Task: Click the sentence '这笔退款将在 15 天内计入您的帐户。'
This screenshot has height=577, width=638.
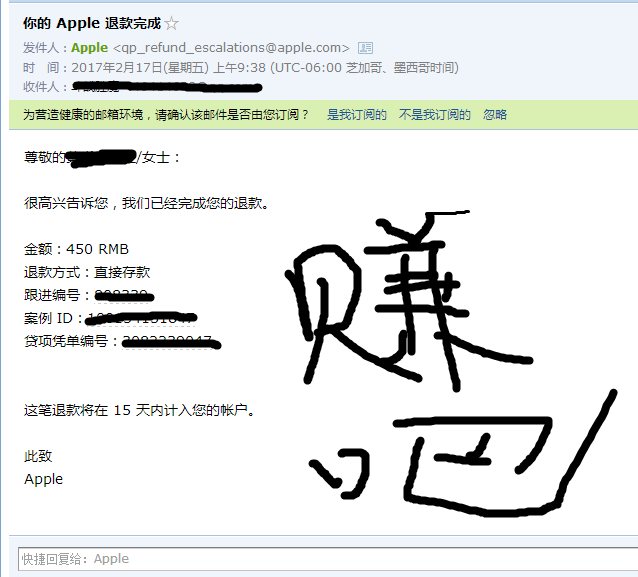Action: (x=139, y=410)
